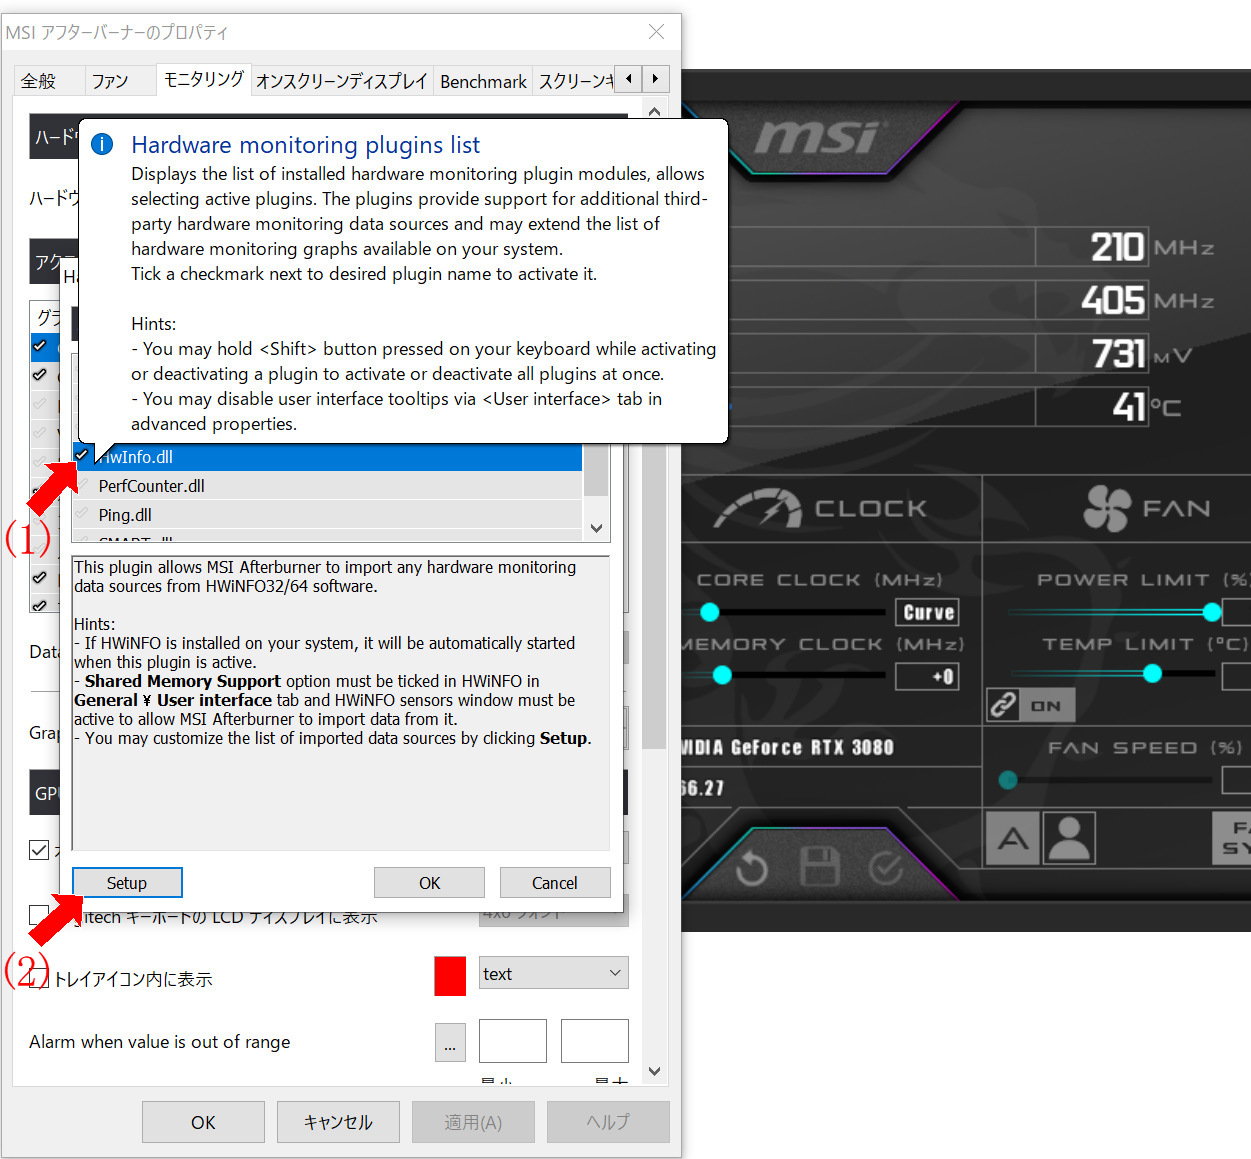The height and width of the screenshot is (1159, 1251).
Task: Click the MSI logo in Afterburner
Action: point(822,138)
